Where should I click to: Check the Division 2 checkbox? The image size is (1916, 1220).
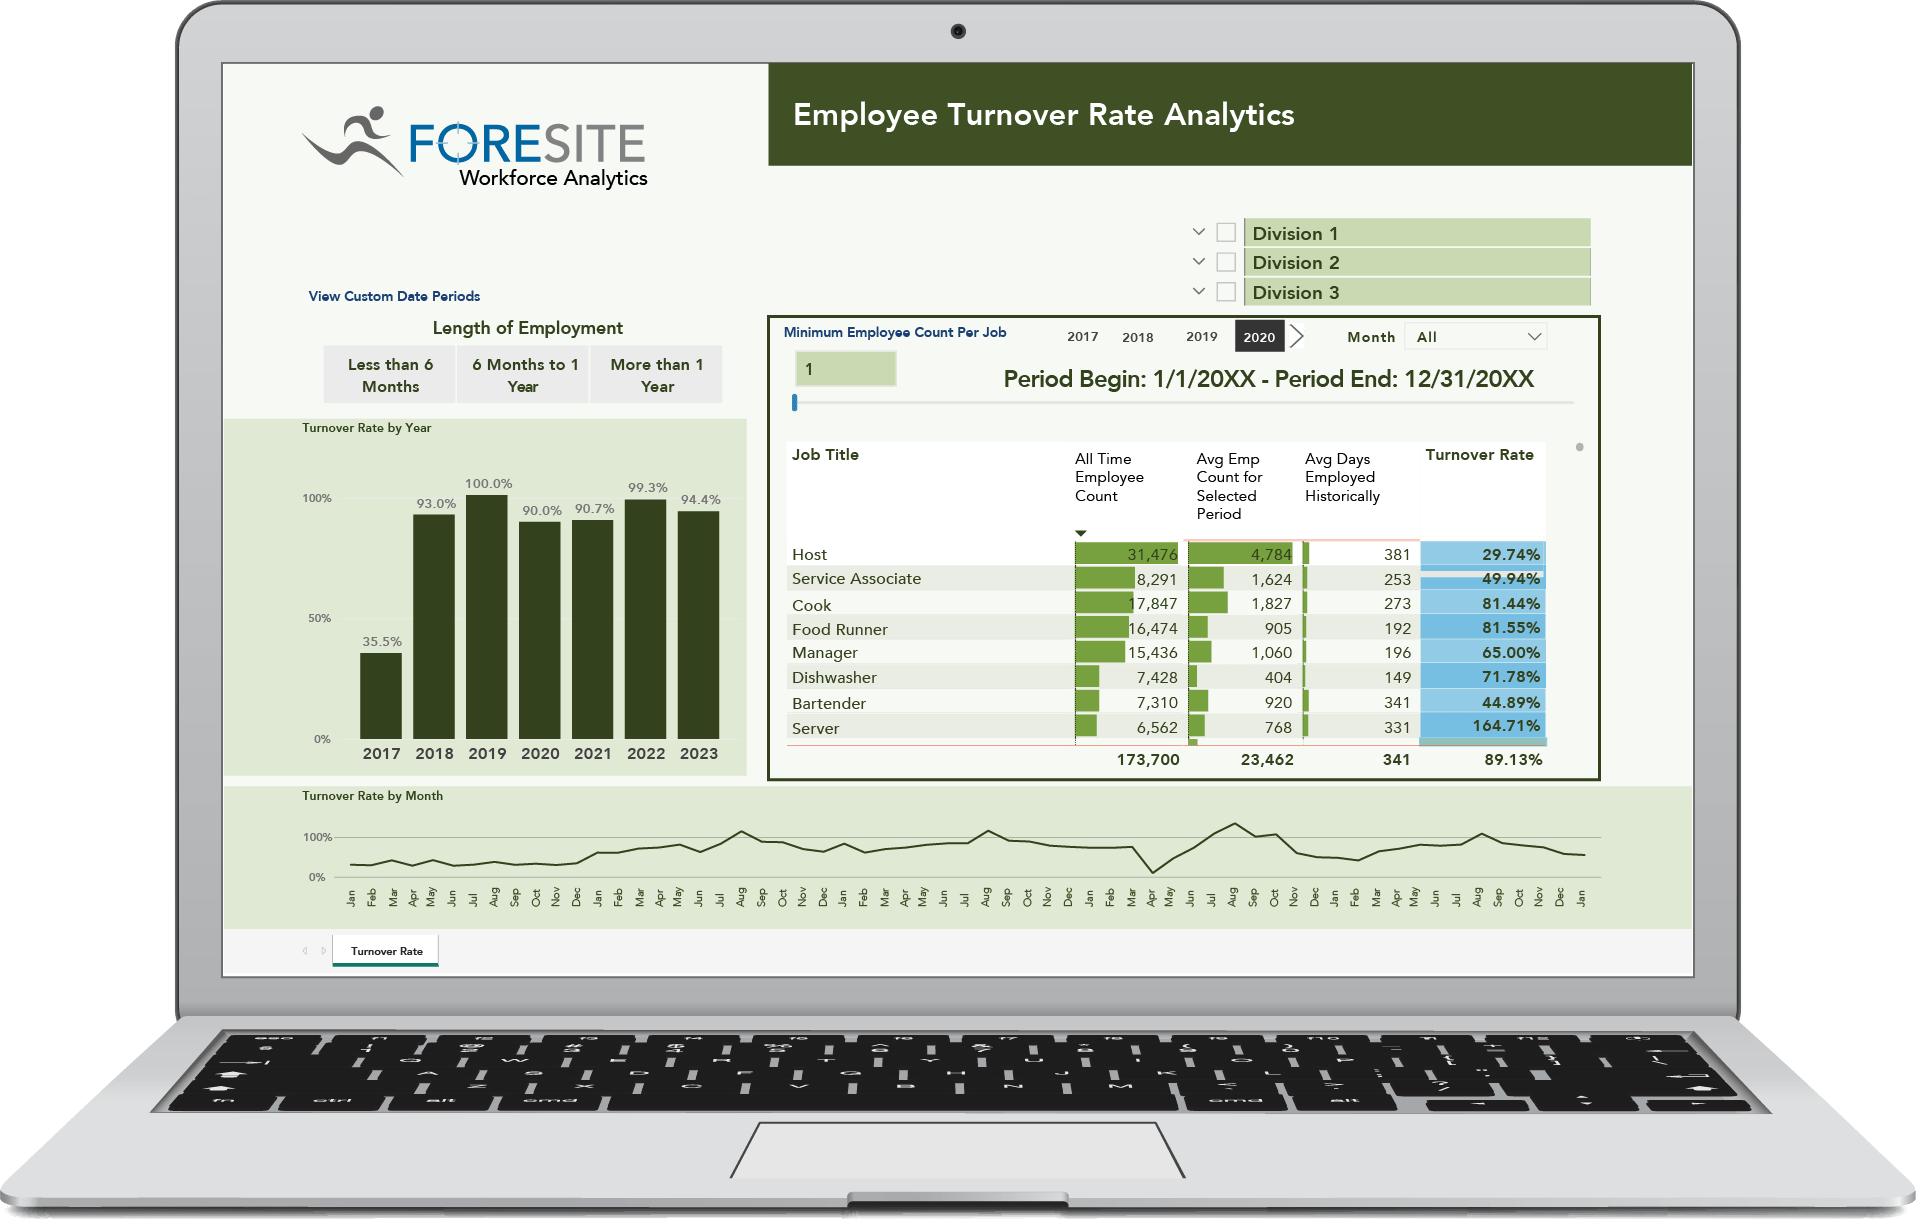[1226, 261]
